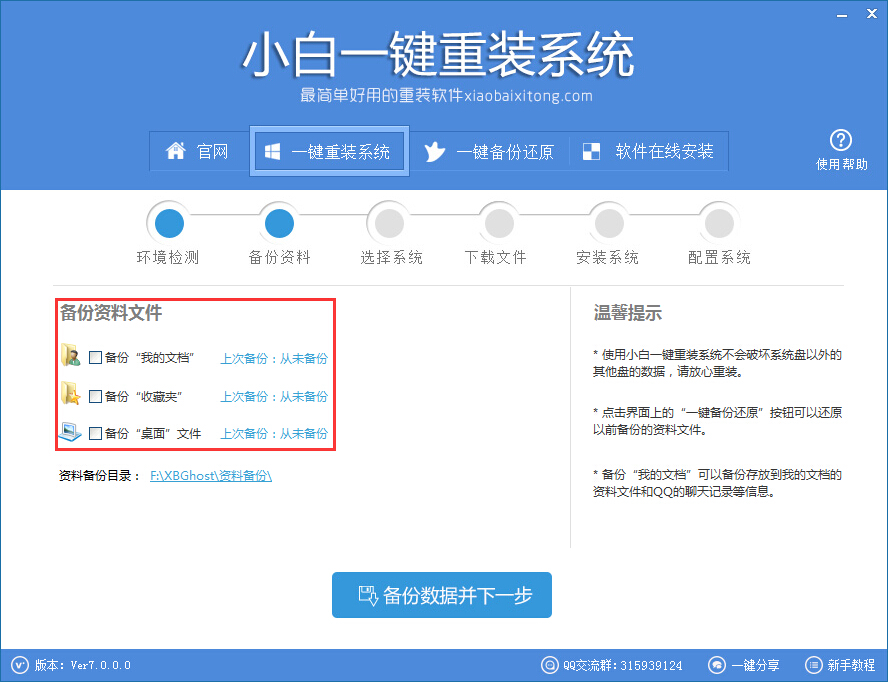Open the 使用帮助 help icon
This screenshot has width=888, height=682.
pyautogui.click(x=841, y=141)
